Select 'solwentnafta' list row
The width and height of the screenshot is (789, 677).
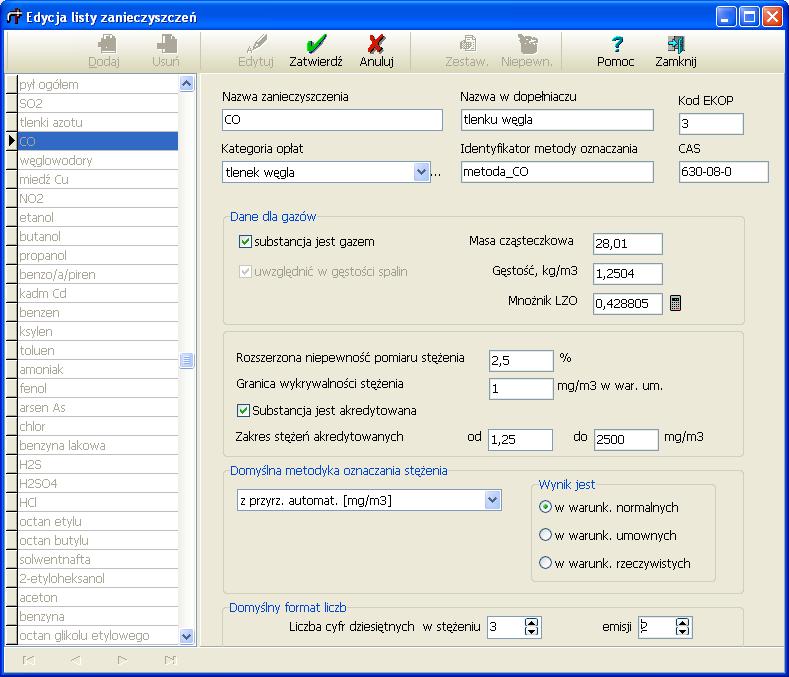(x=98, y=559)
